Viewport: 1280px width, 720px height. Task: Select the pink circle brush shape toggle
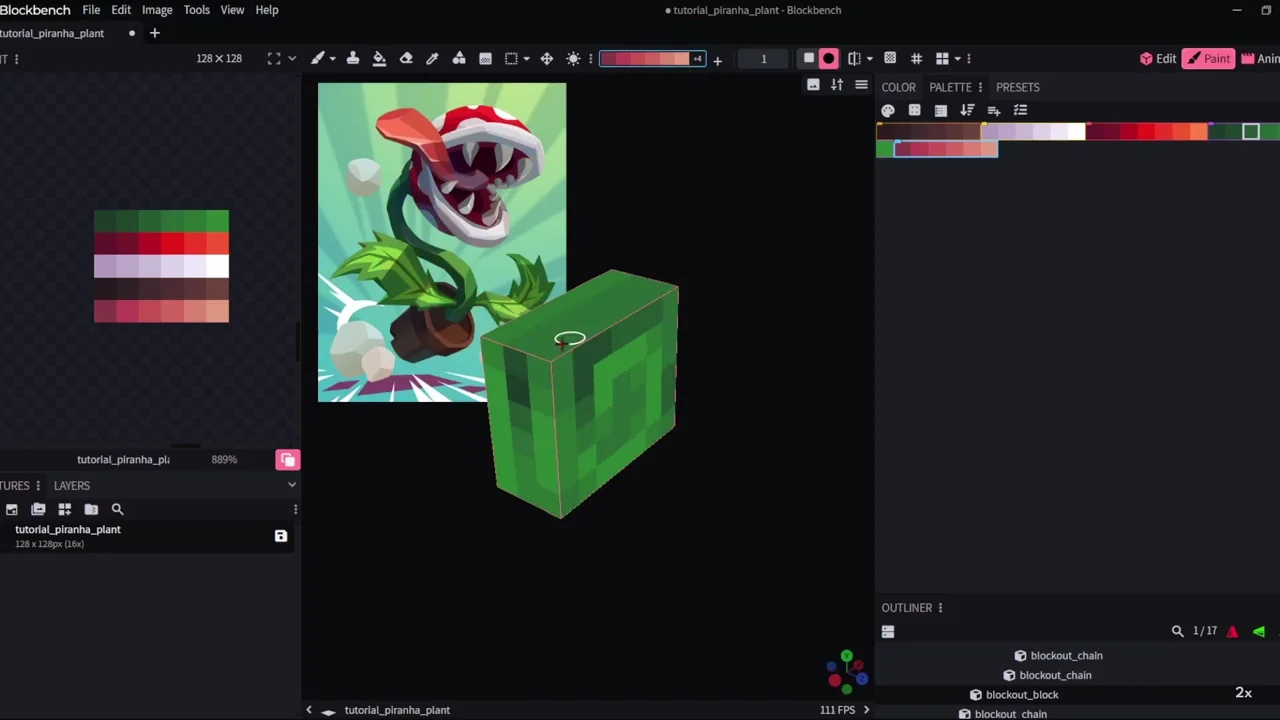[x=829, y=58]
